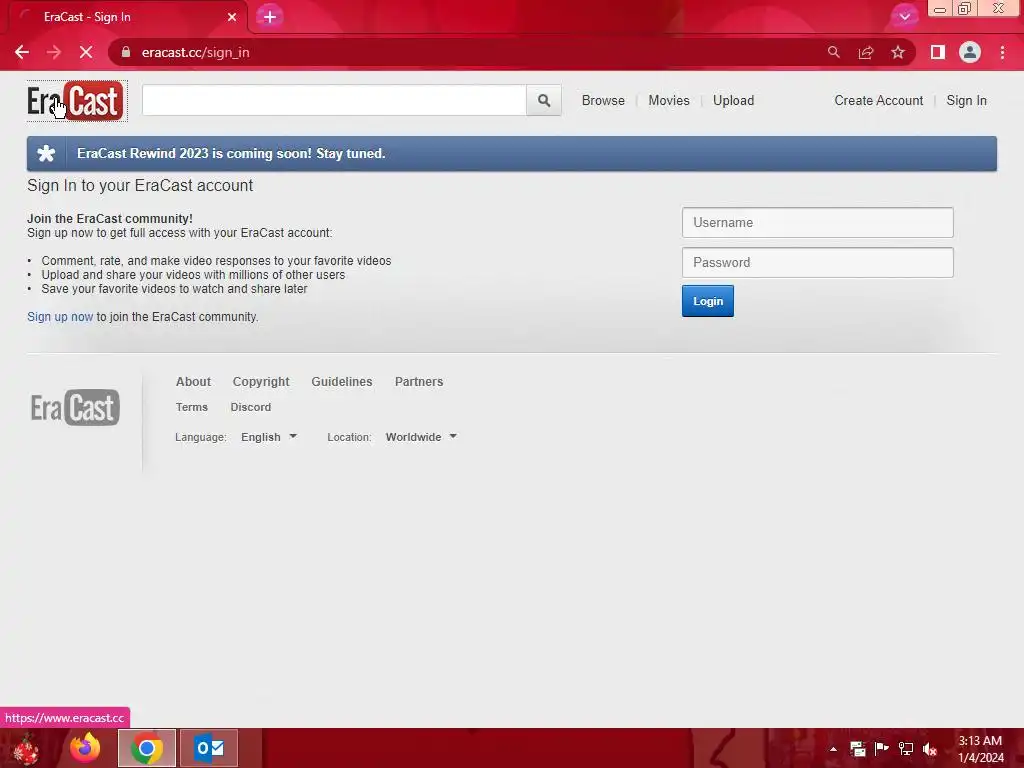Open the Upload menu item
Screen dimensions: 1024x768
click(x=733, y=101)
